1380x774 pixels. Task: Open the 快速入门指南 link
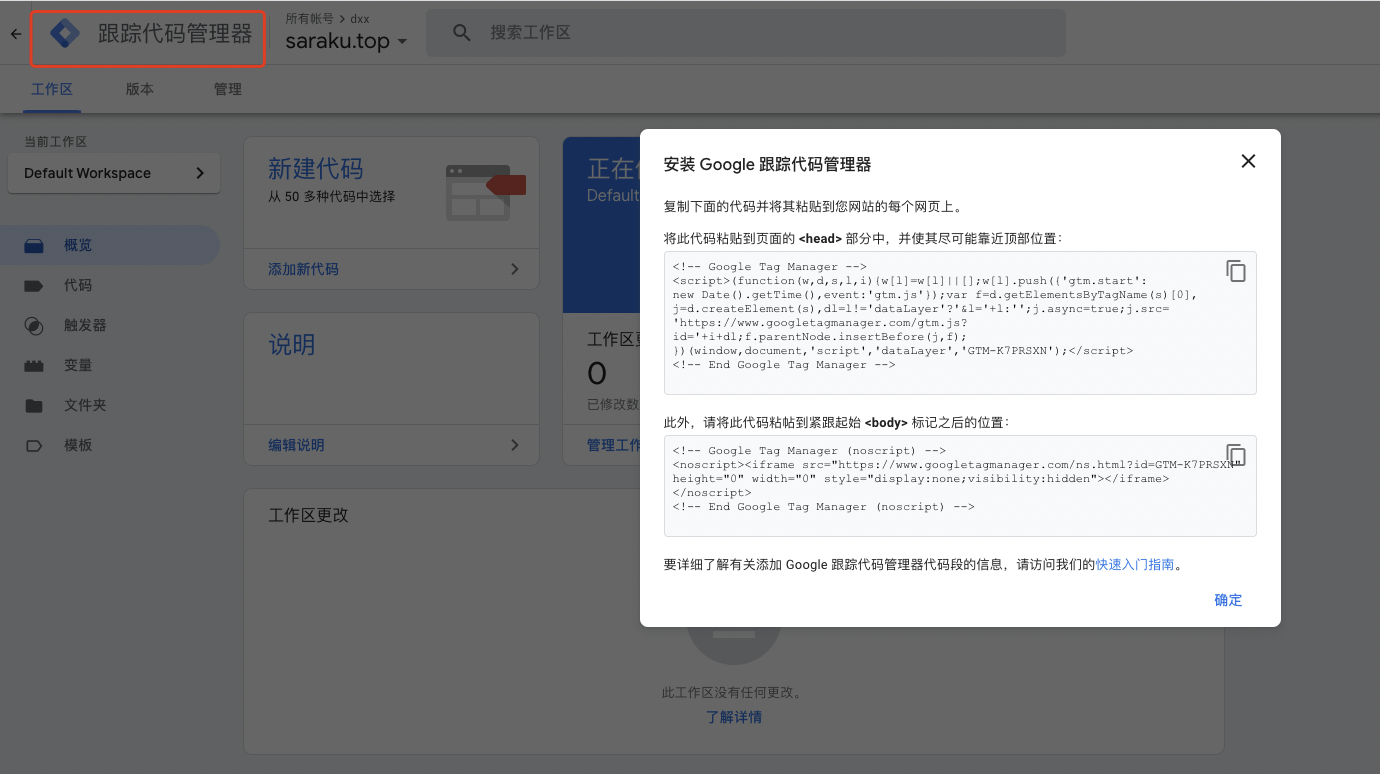click(x=1135, y=565)
